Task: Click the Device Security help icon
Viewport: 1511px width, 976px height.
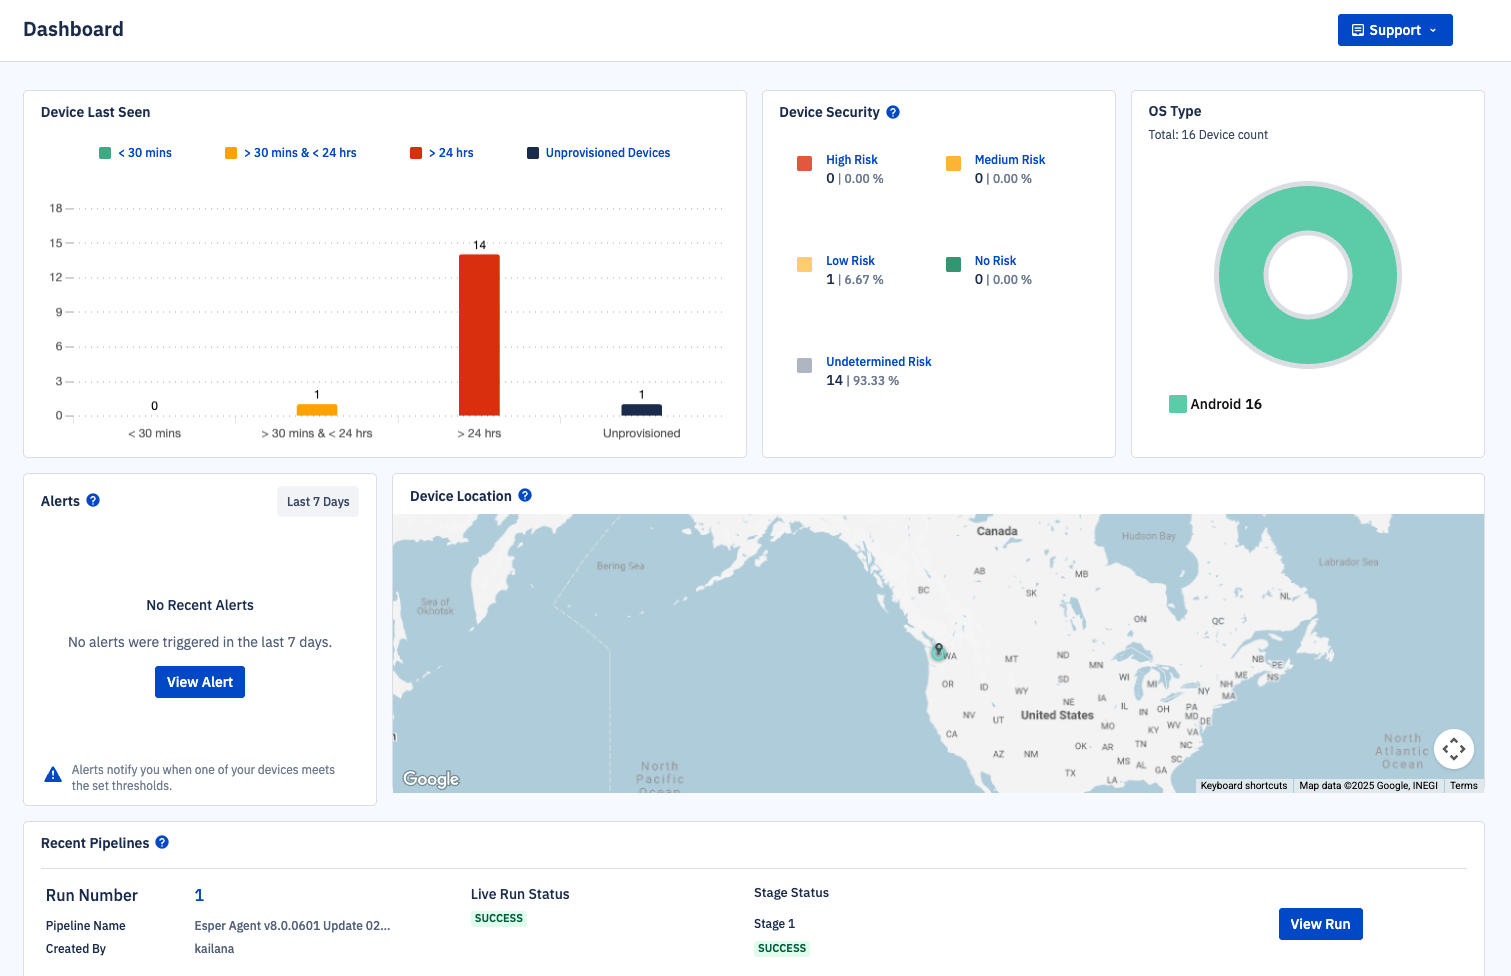Action: pos(893,112)
